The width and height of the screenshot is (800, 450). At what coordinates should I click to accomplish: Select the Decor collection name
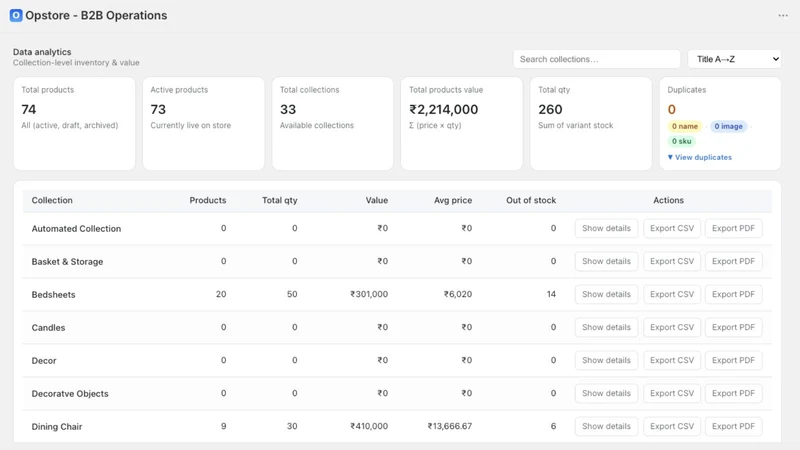(x=44, y=361)
